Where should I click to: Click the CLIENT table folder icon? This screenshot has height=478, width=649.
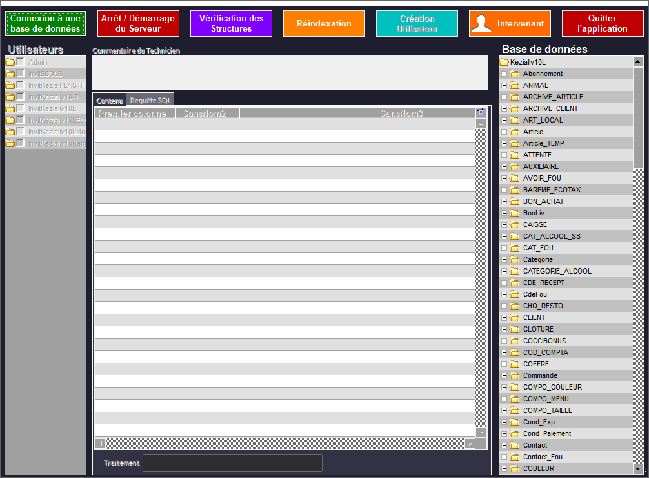point(515,317)
